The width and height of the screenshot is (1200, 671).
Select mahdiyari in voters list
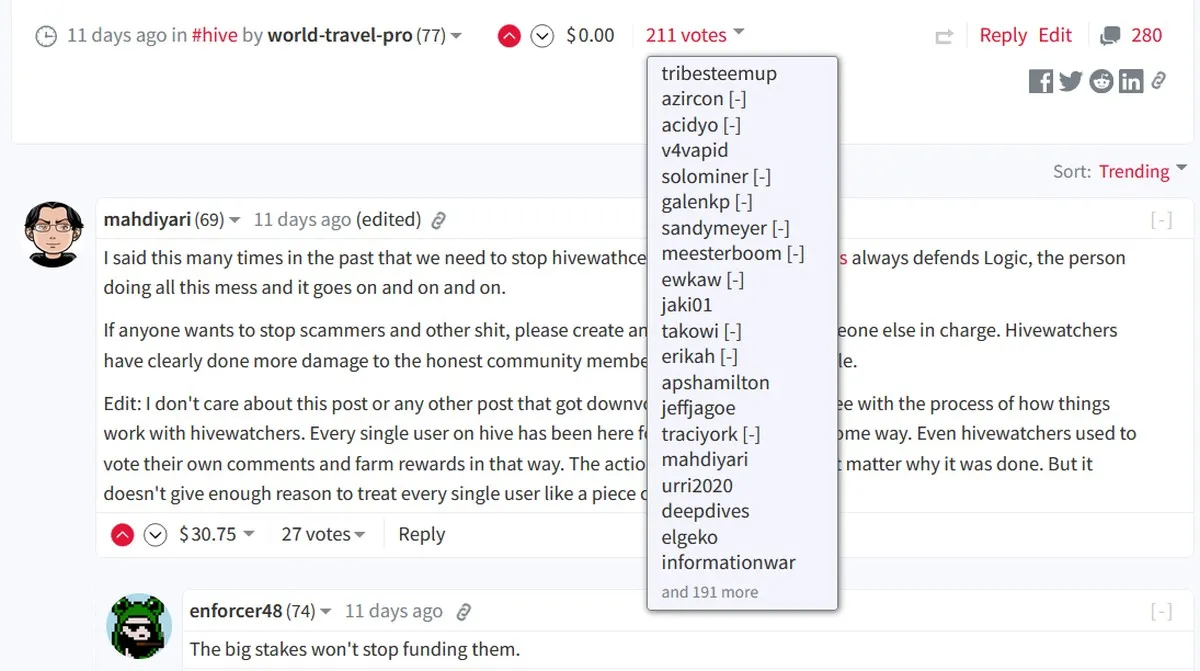coord(705,459)
